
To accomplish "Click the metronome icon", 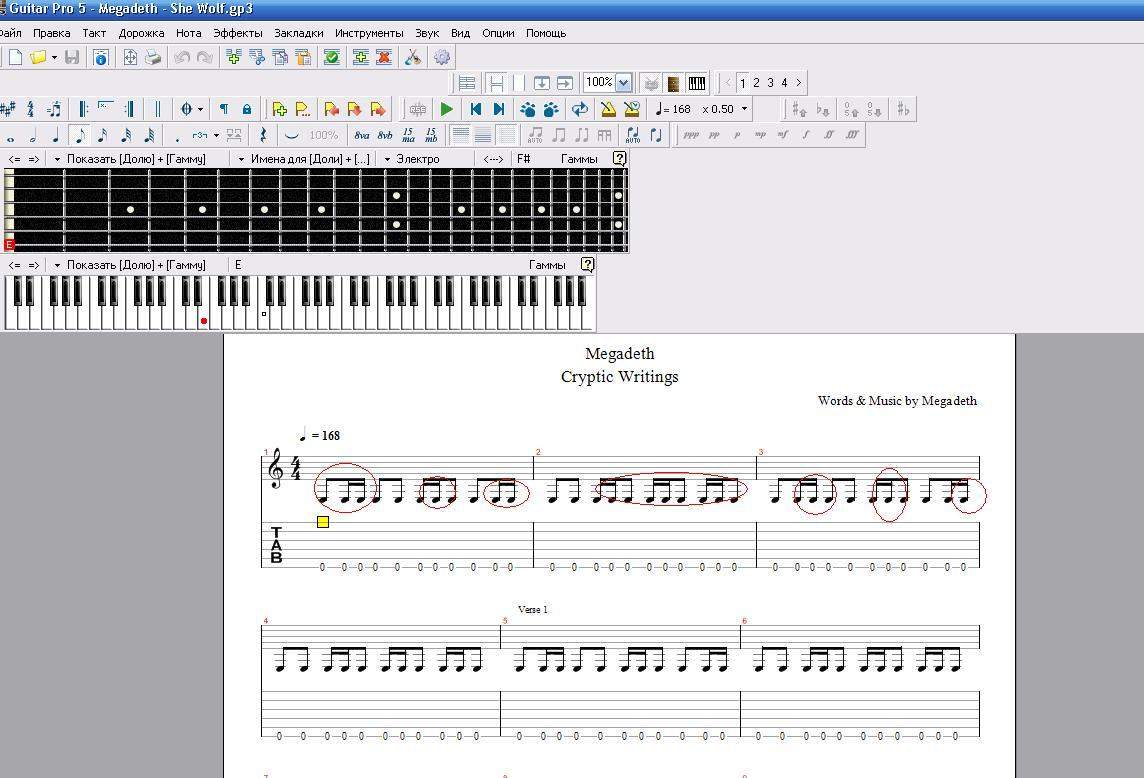I will (x=607, y=109).
